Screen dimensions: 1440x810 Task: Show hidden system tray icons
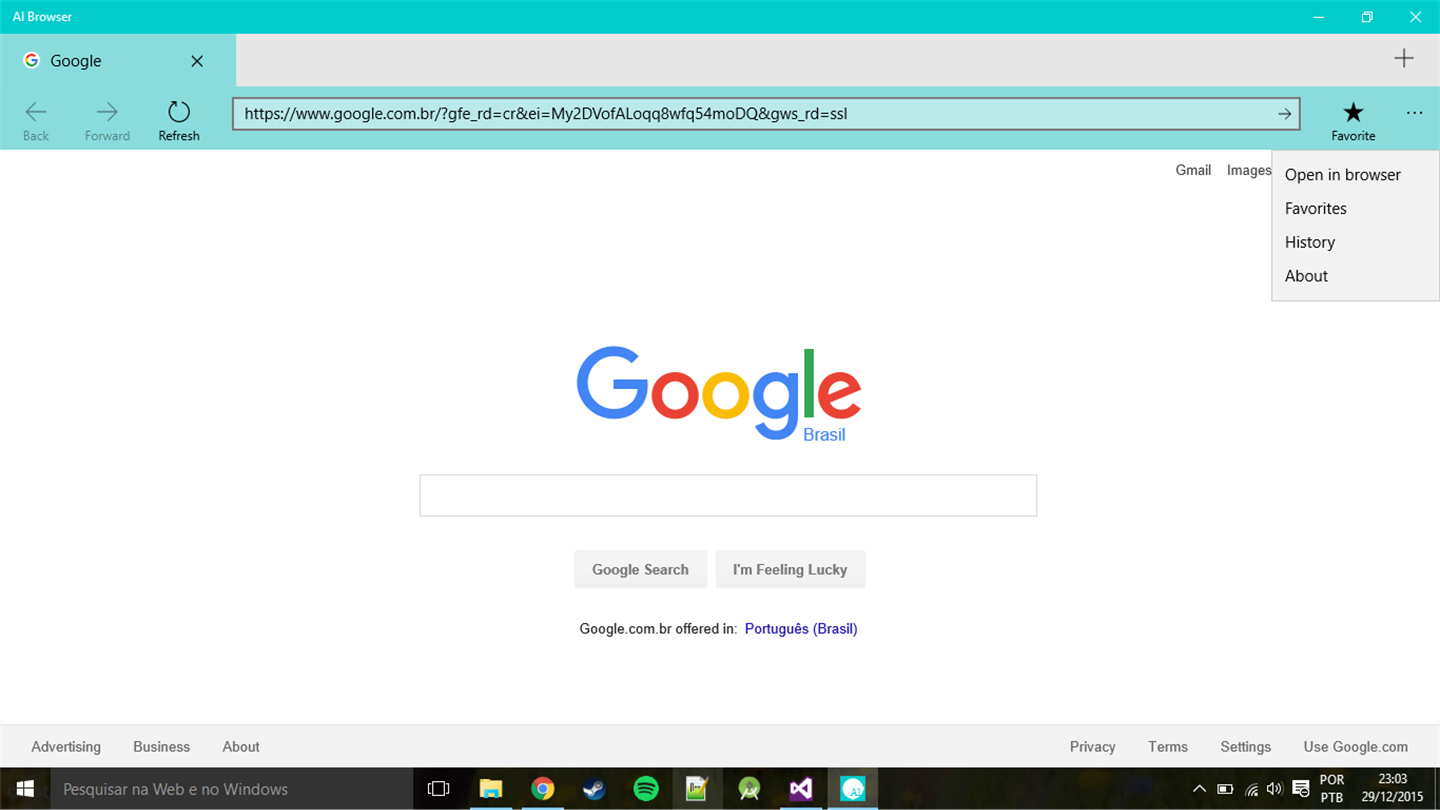pyautogui.click(x=1199, y=789)
